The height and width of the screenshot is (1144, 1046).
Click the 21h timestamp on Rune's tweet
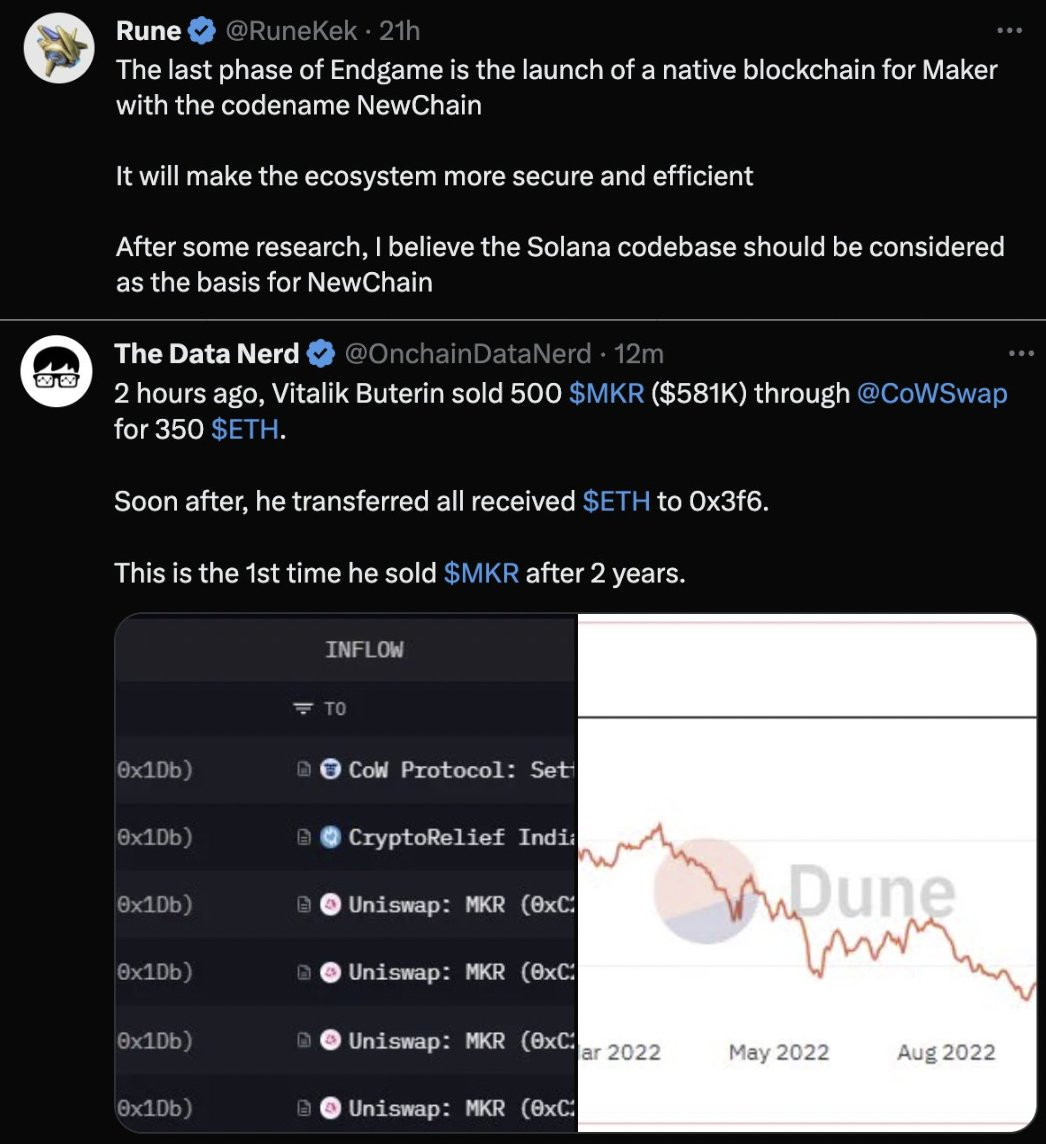(x=400, y=32)
